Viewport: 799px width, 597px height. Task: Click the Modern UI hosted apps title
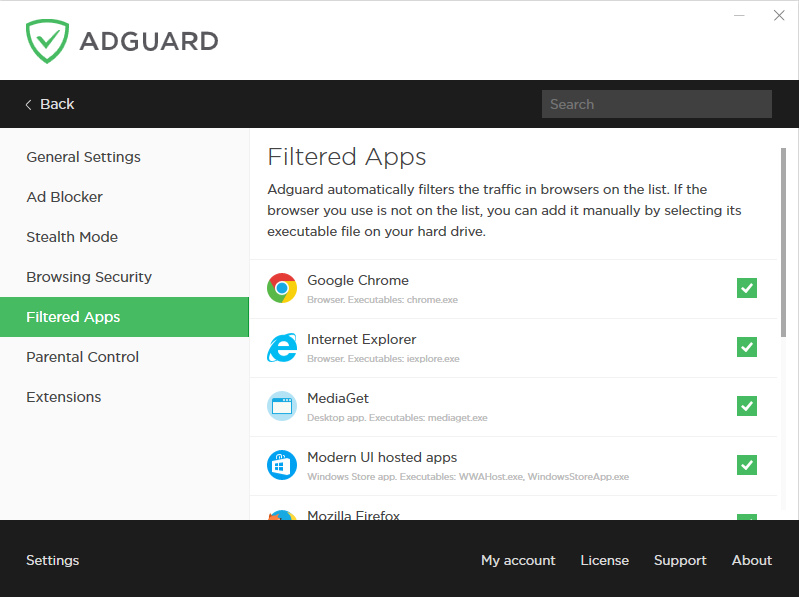(x=382, y=457)
